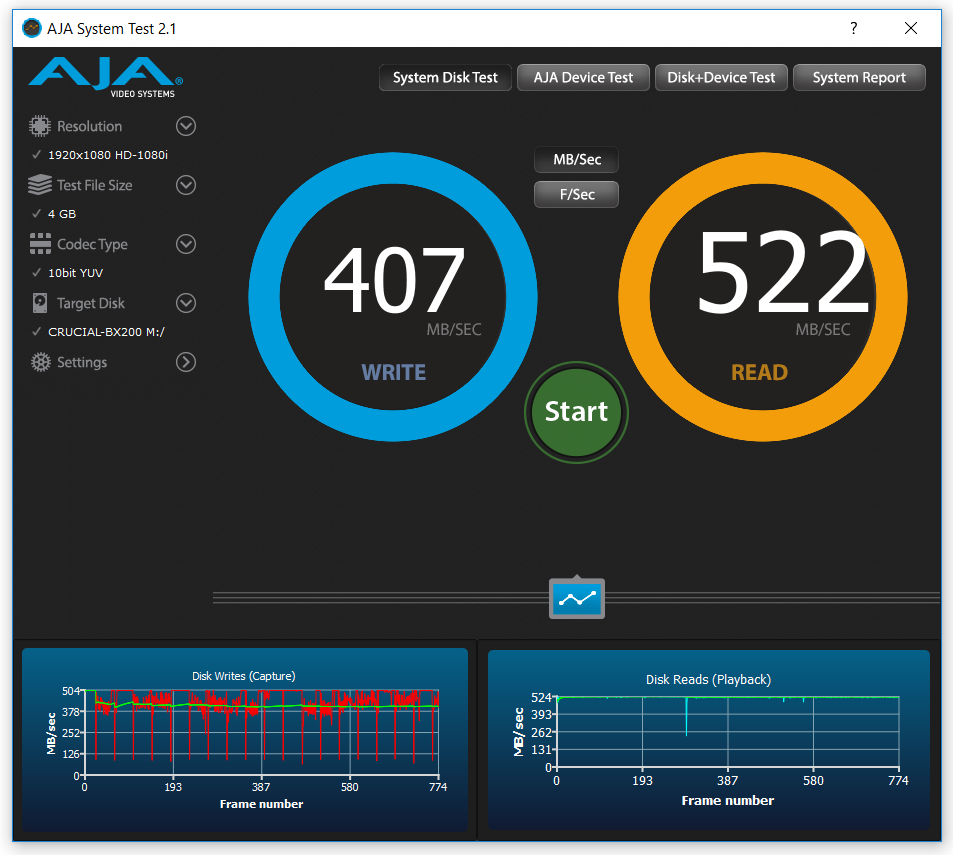The image size is (953, 855).
Task: Click the 522 read speed value
Action: tap(783, 272)
